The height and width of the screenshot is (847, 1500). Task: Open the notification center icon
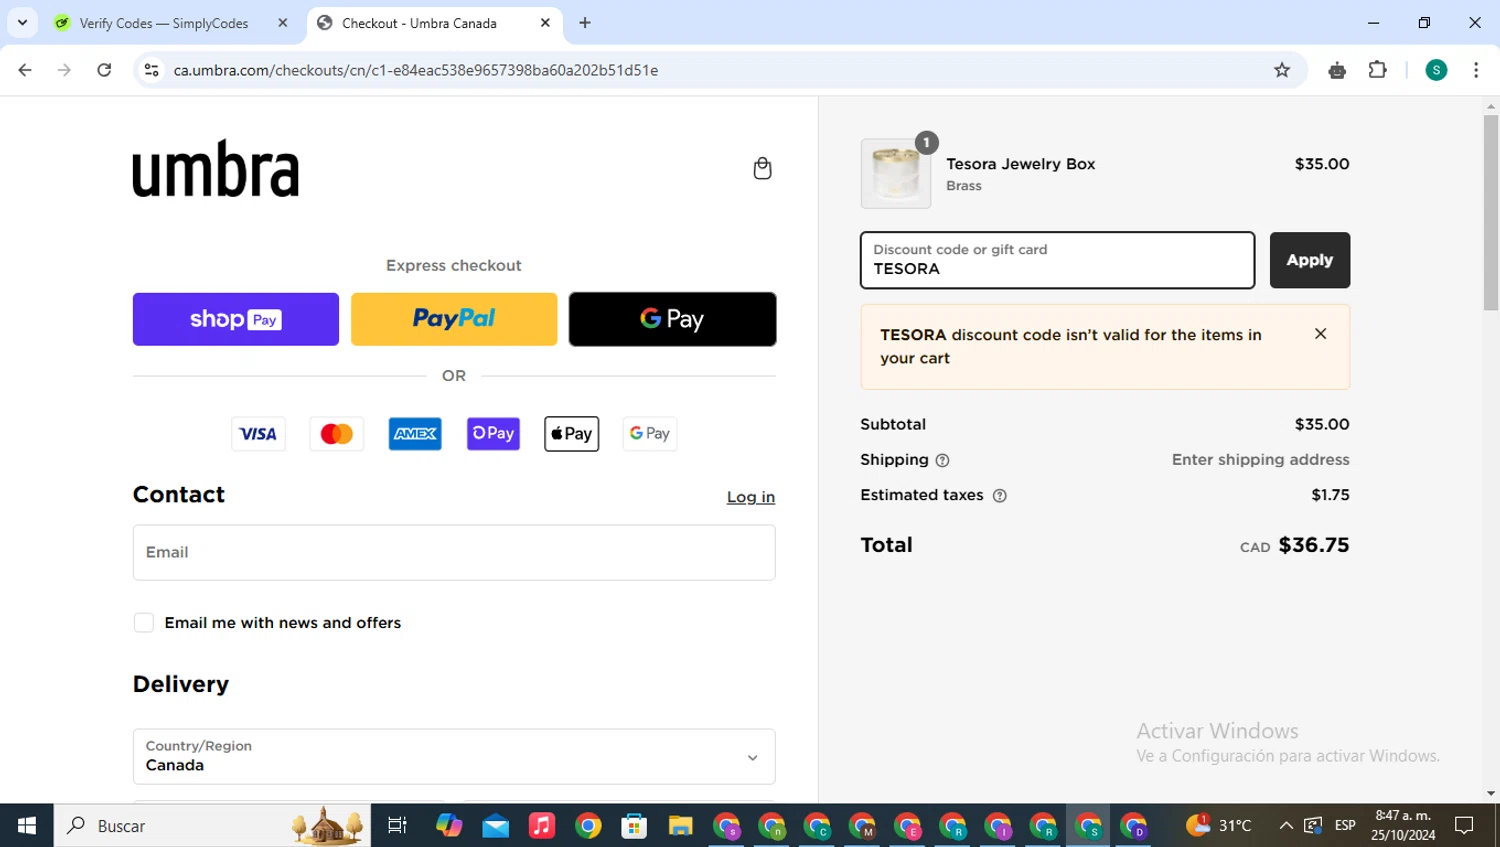(x=1464, y=825)
